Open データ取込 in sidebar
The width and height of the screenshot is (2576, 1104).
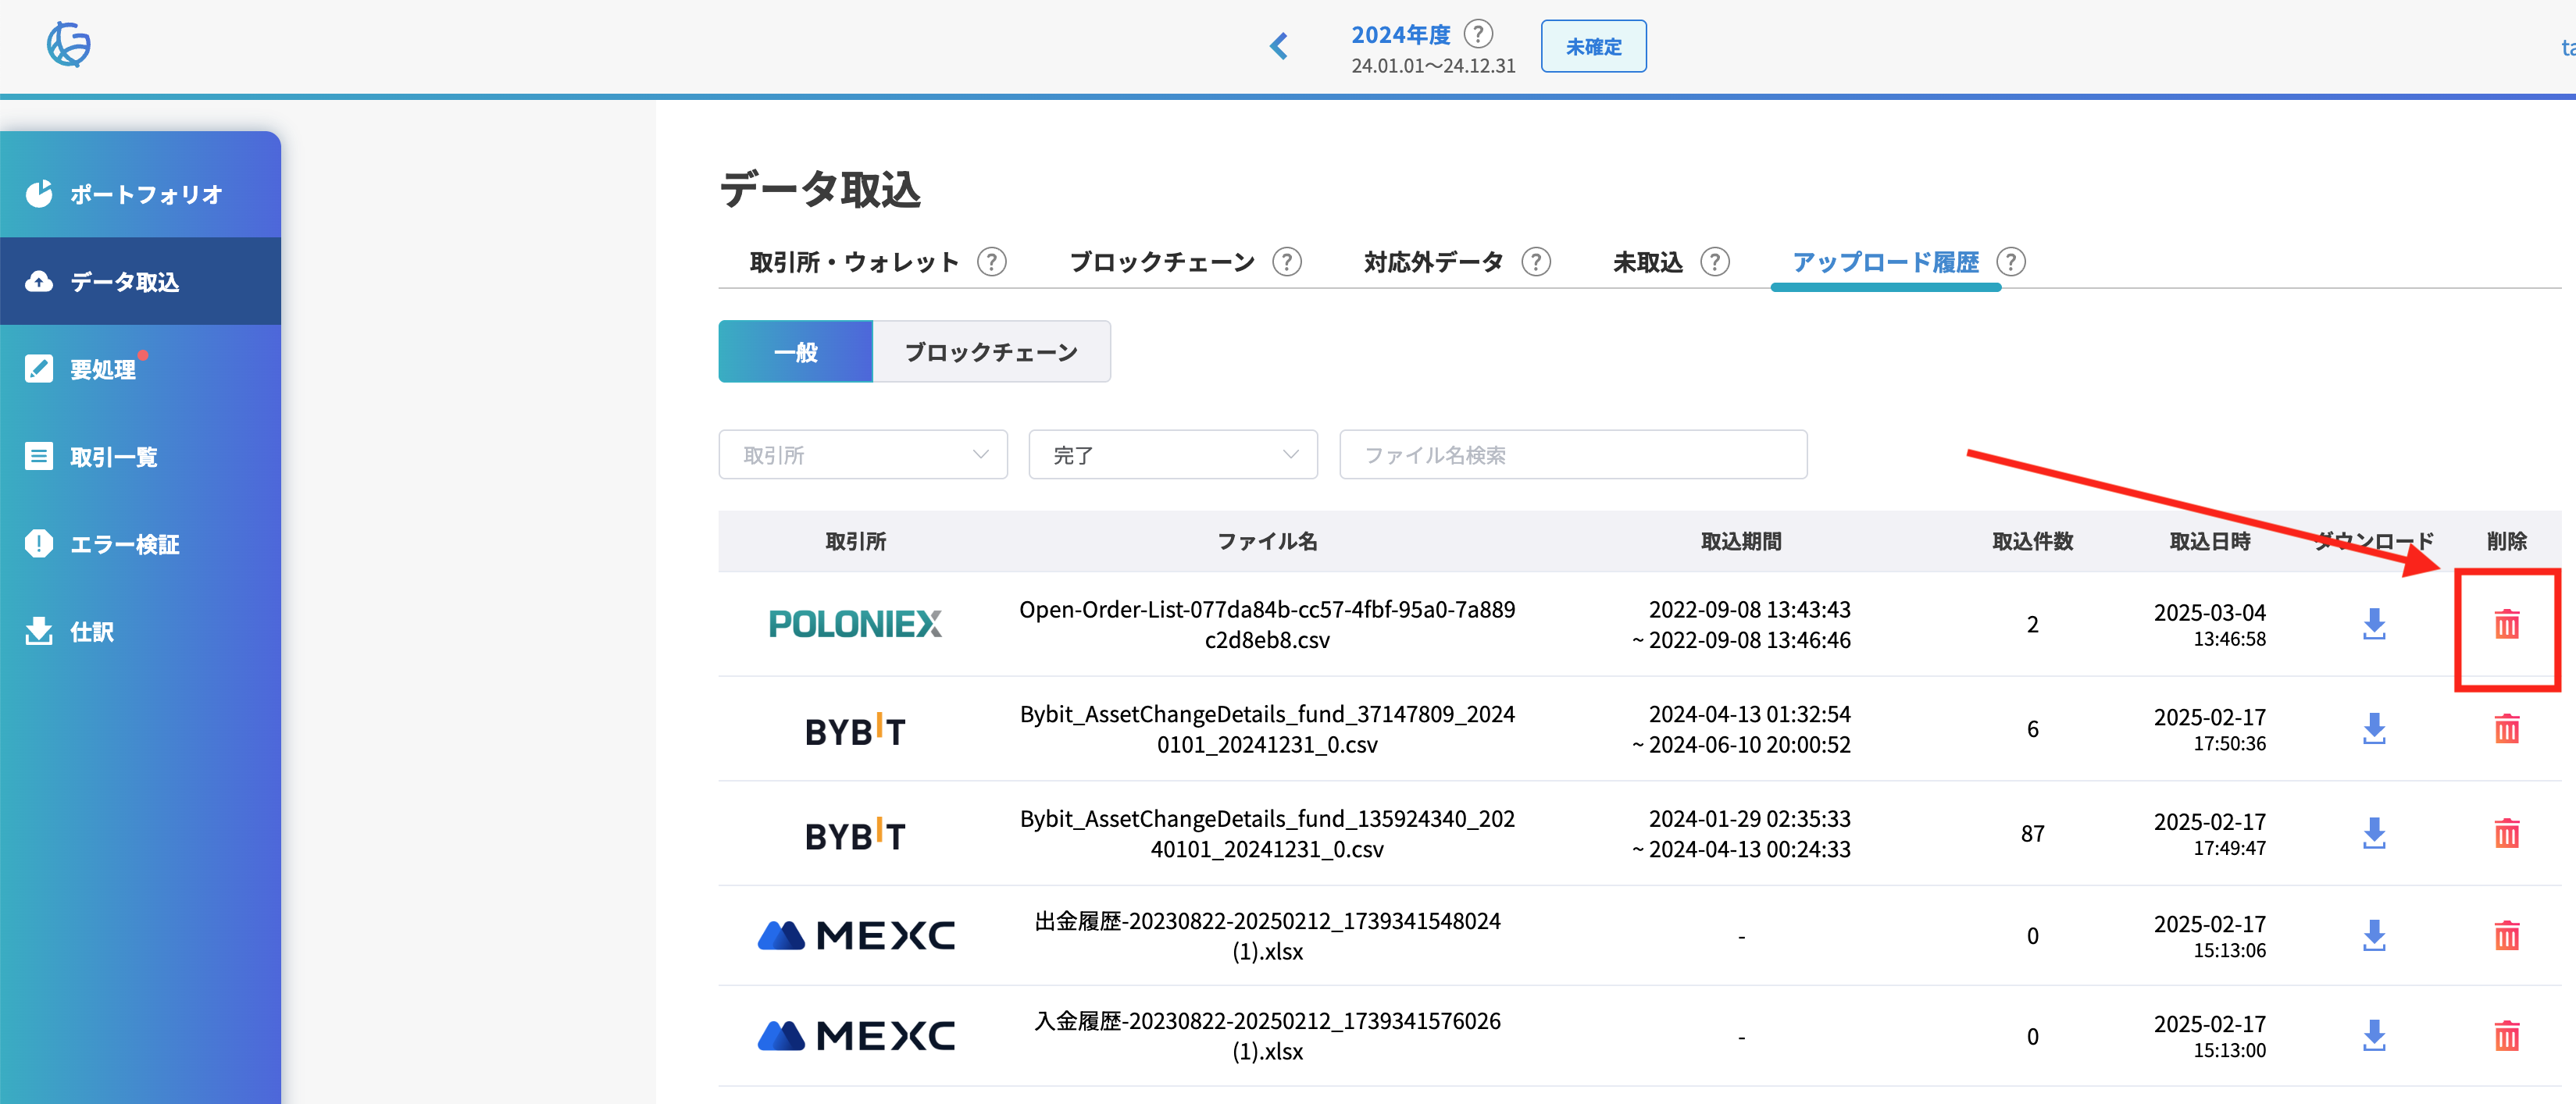coord(140,281)
